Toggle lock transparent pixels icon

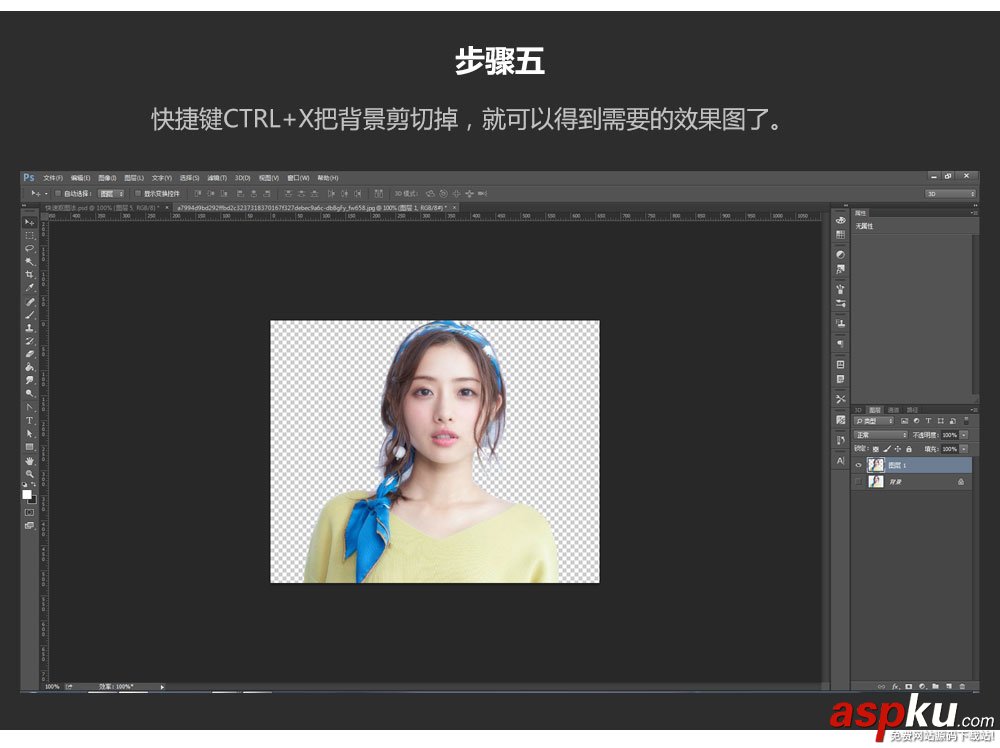[876, 449]
